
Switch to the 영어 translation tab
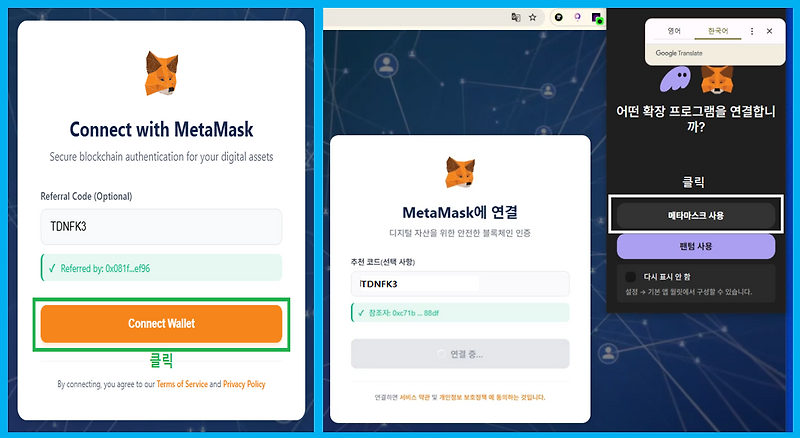[674, 31]
